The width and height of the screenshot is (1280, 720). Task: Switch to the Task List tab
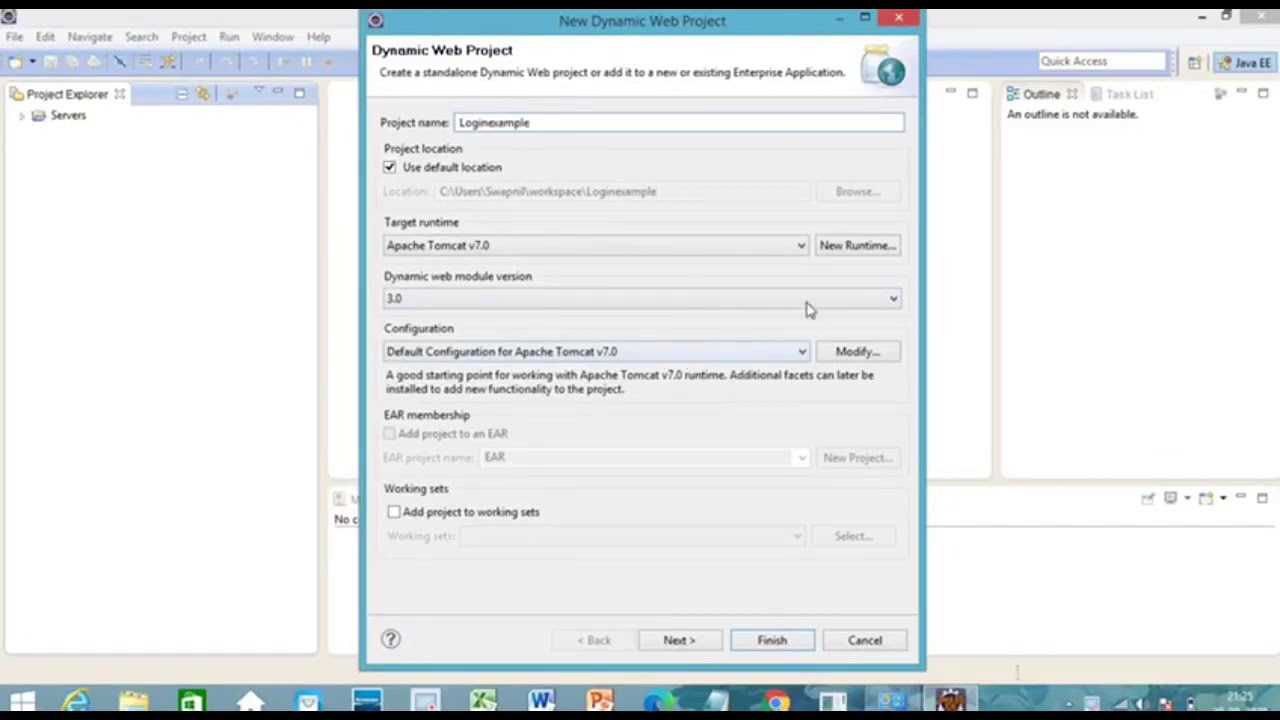[x=1121, y=94]
